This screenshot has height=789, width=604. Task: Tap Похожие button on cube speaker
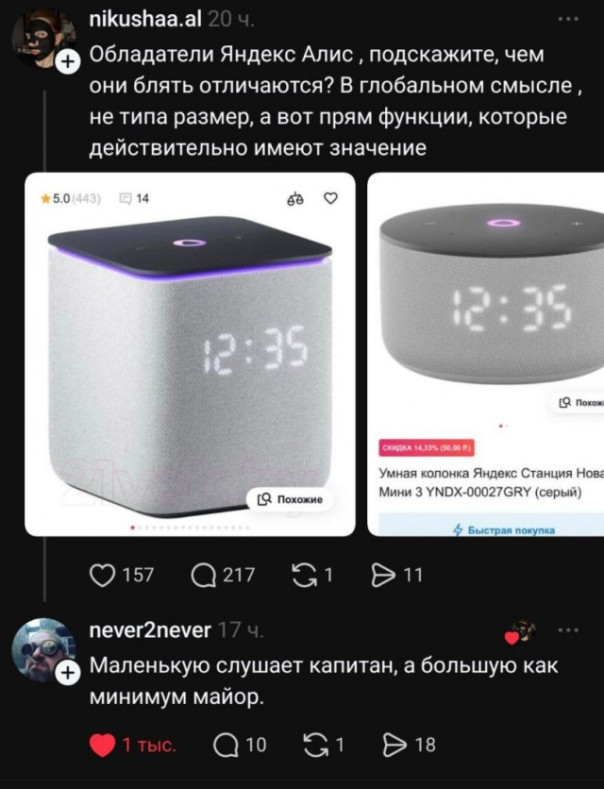click(290, 499)
